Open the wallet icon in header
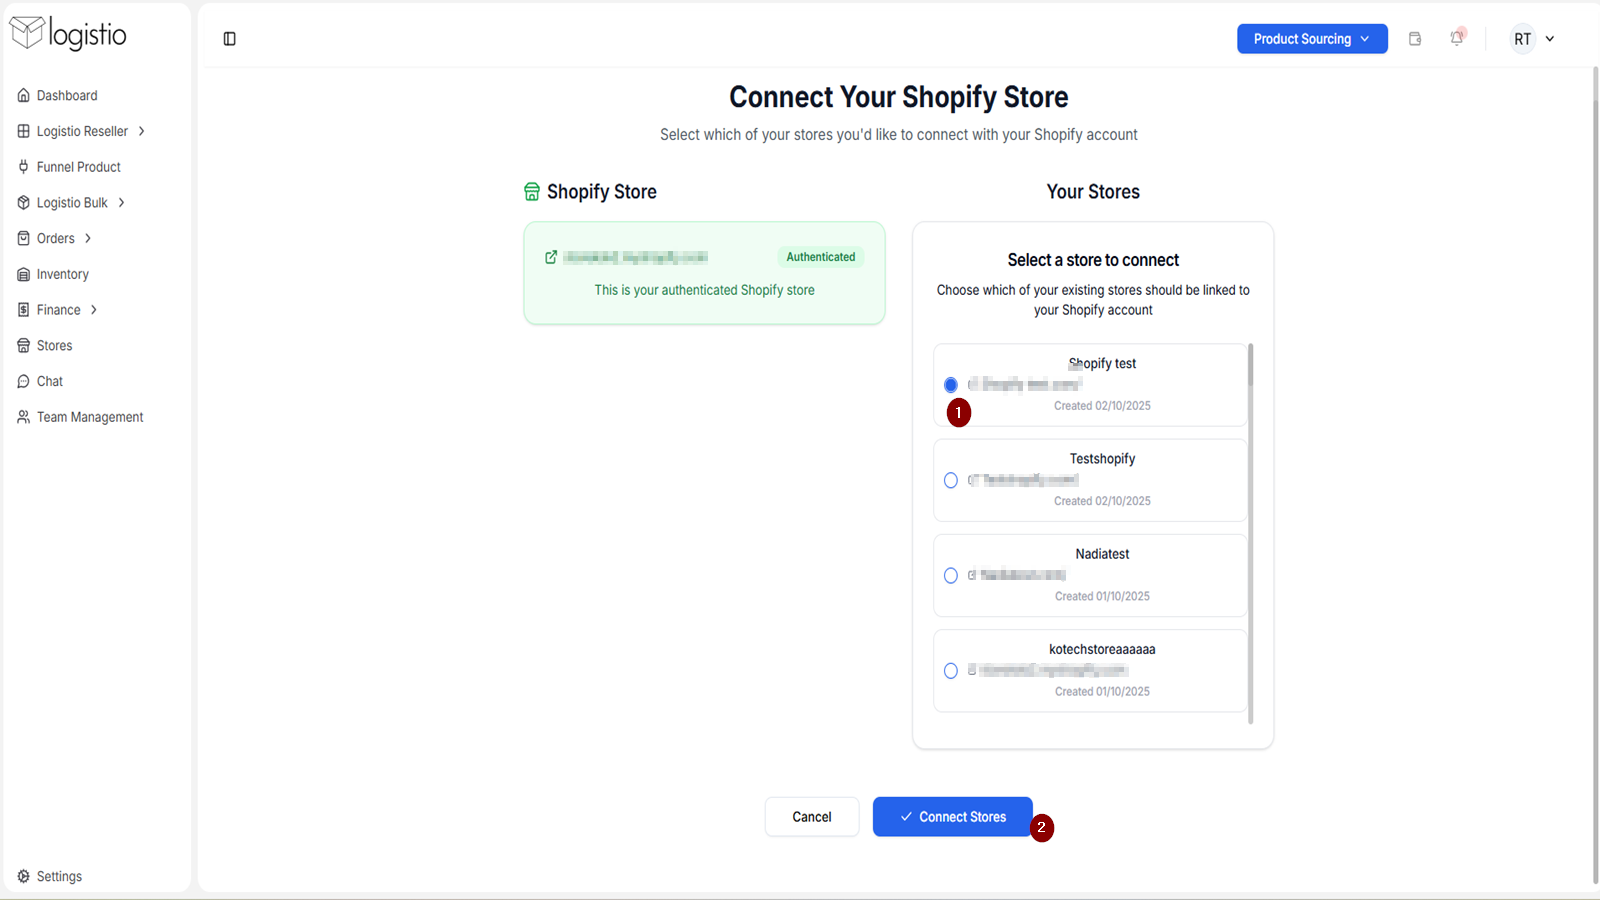The image size is (1600, 900). [1415, 39]
